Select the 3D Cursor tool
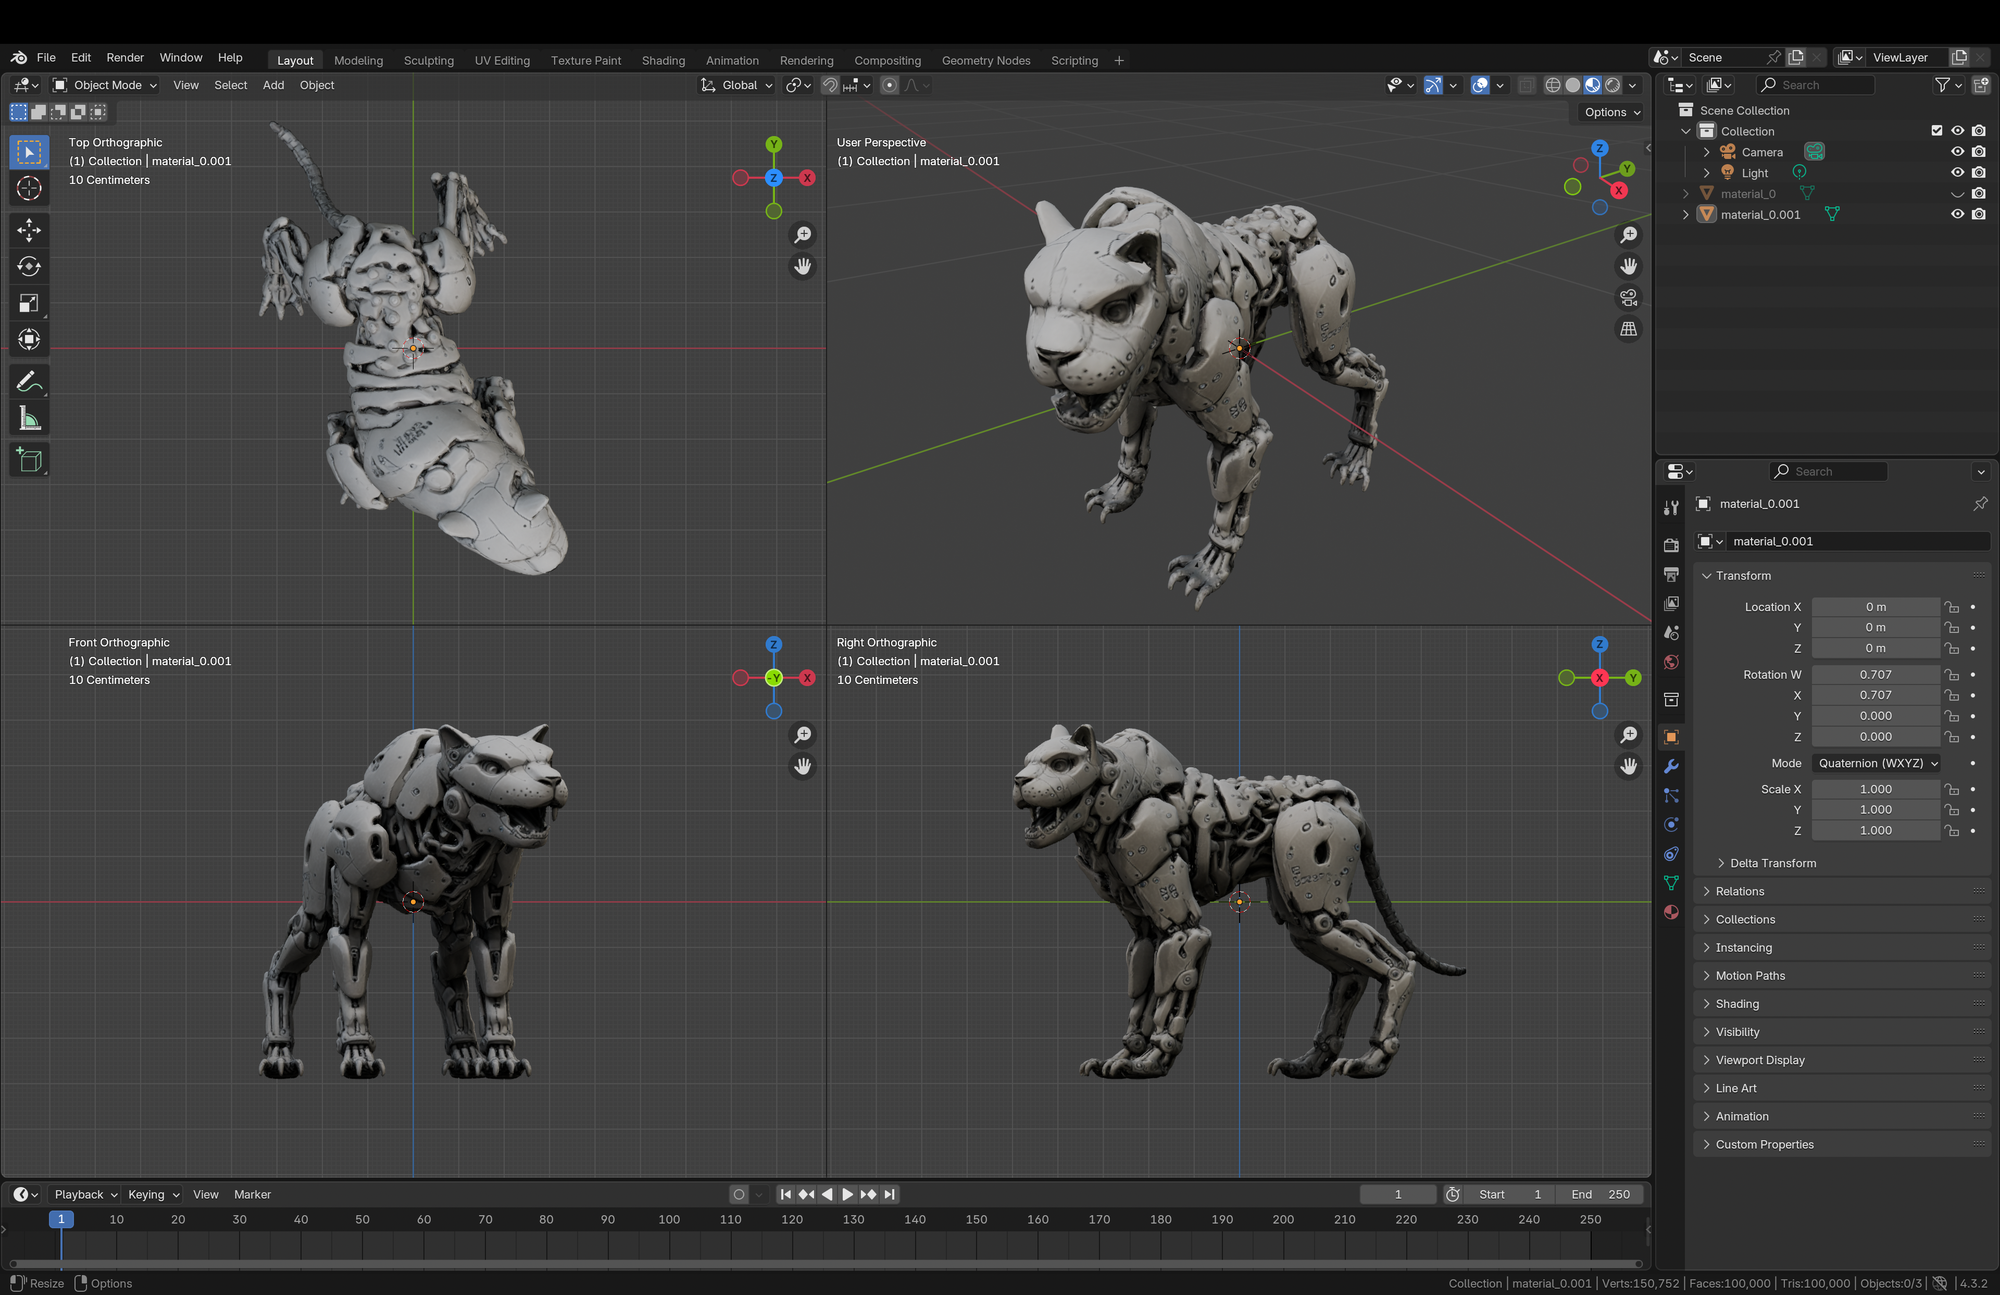 (x=29, y=188)
